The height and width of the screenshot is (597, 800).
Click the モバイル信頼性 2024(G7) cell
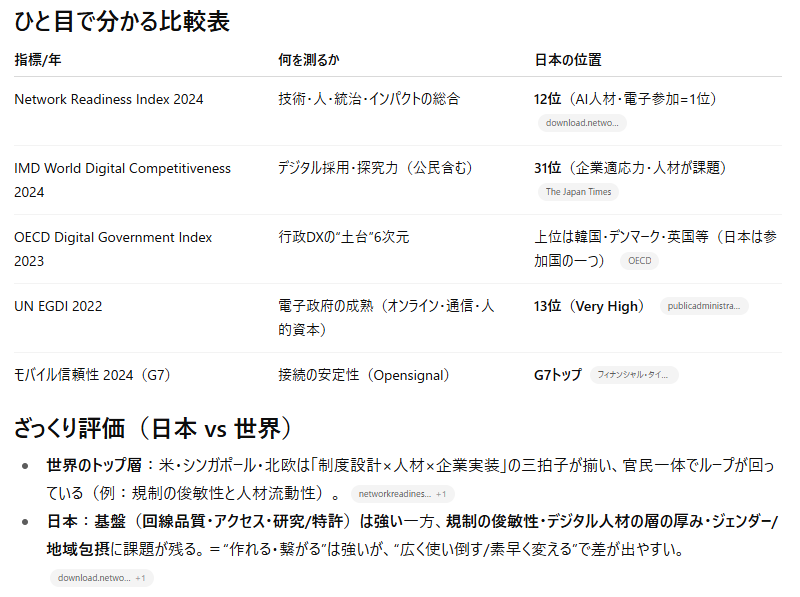tap(92, 375)
